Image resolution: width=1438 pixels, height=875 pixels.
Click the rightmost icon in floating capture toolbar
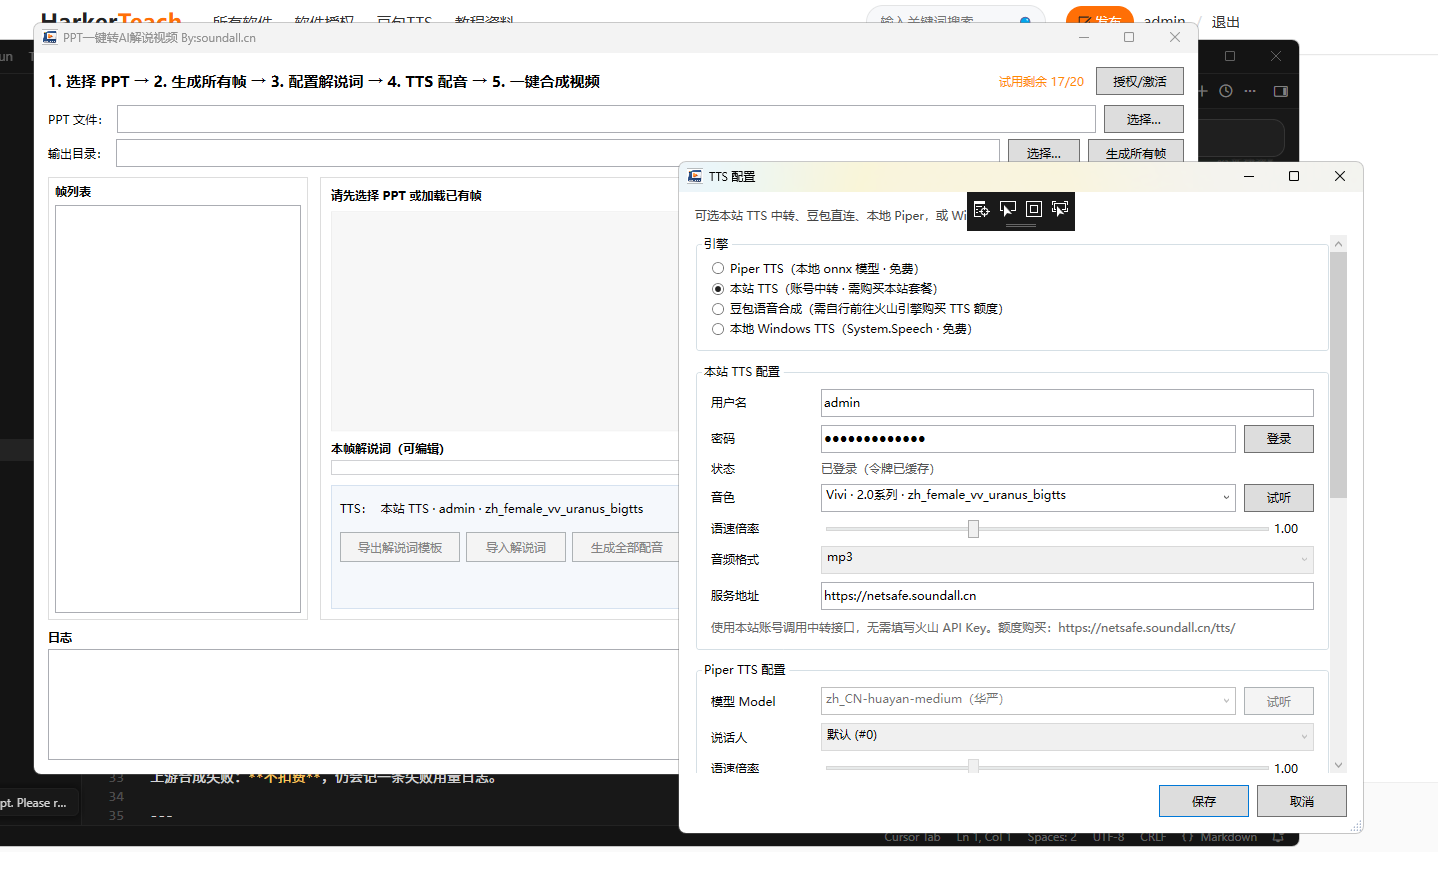pyautogui.click(x=1060, y=209)
